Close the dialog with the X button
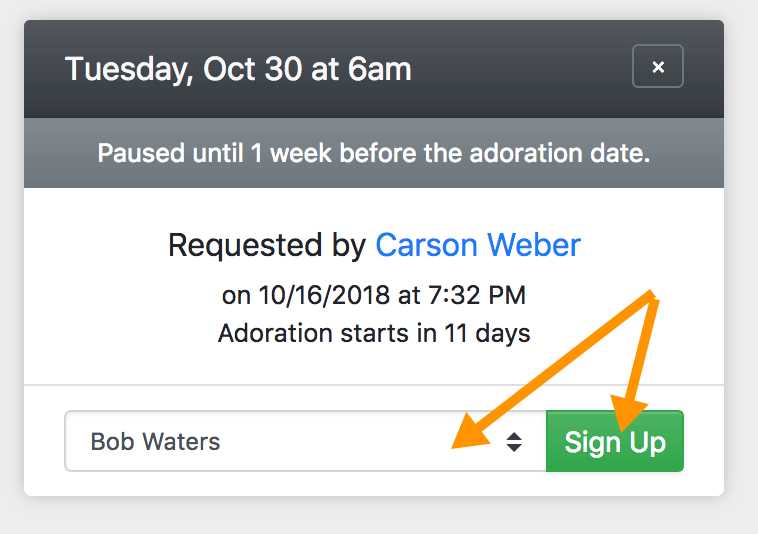This screenshot has height=534, width=758. pyautogui.click(x=657, y=67)
